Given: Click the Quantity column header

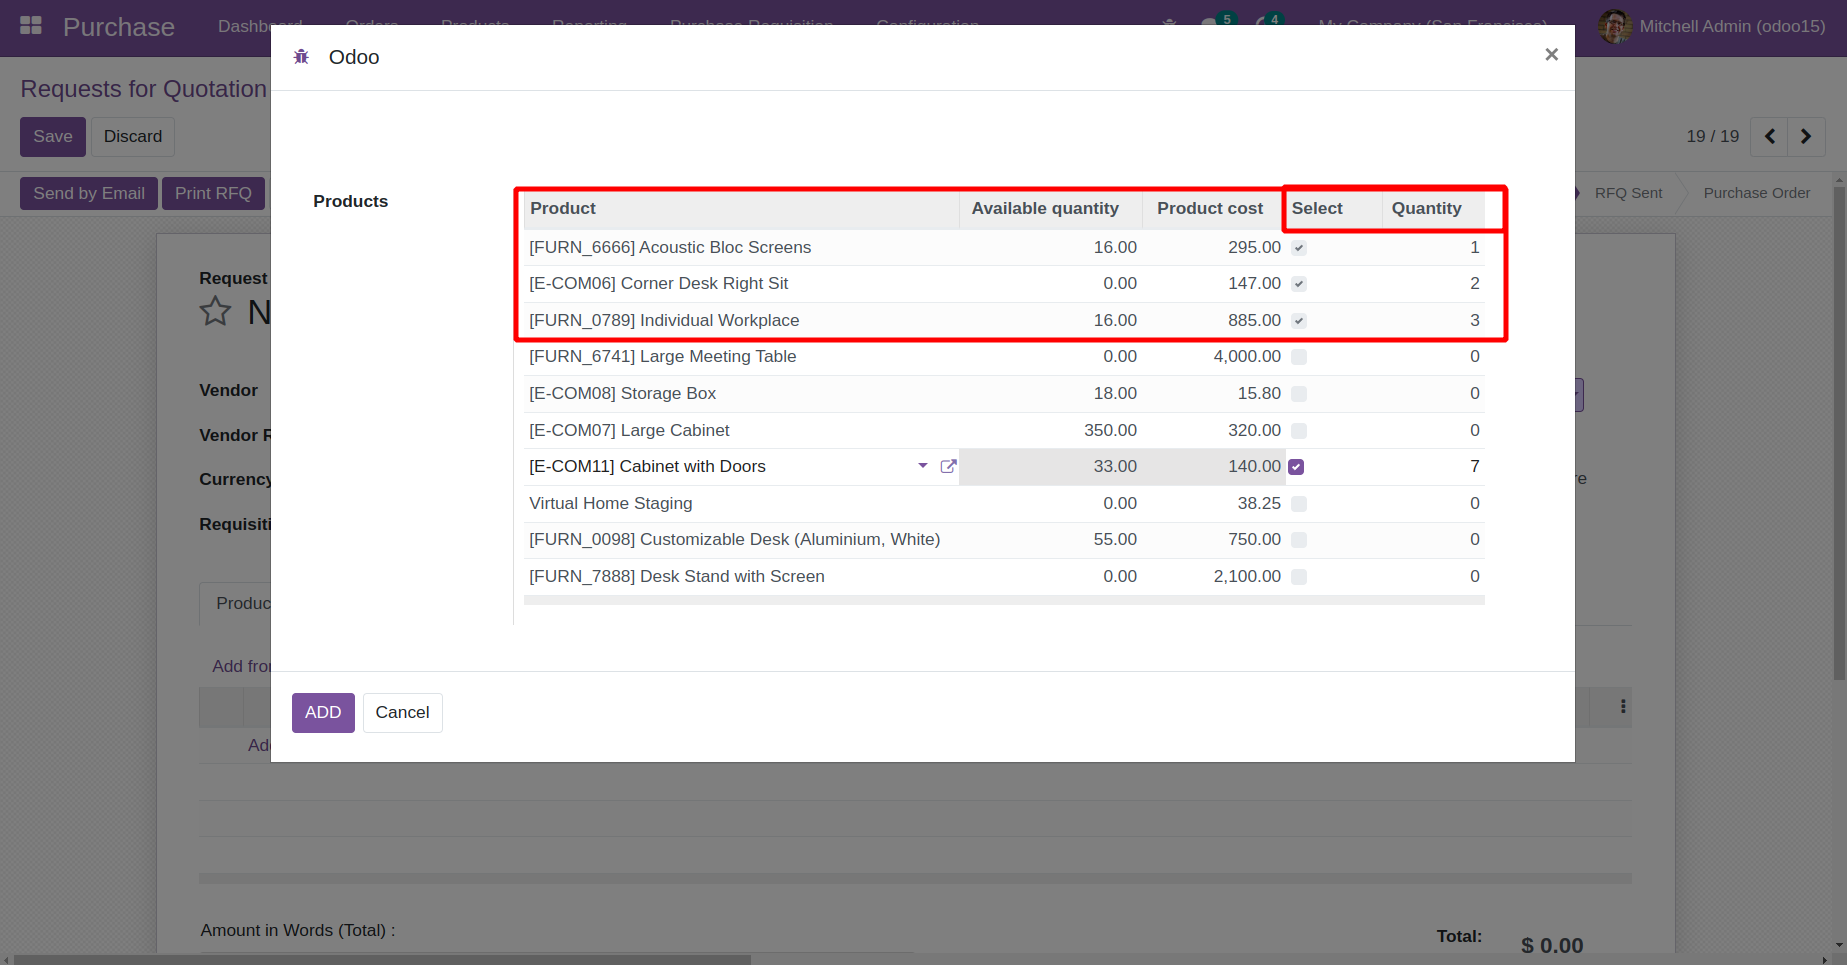Looking at the screenshot, I should pyautogui.click(x=1433, y=209).
